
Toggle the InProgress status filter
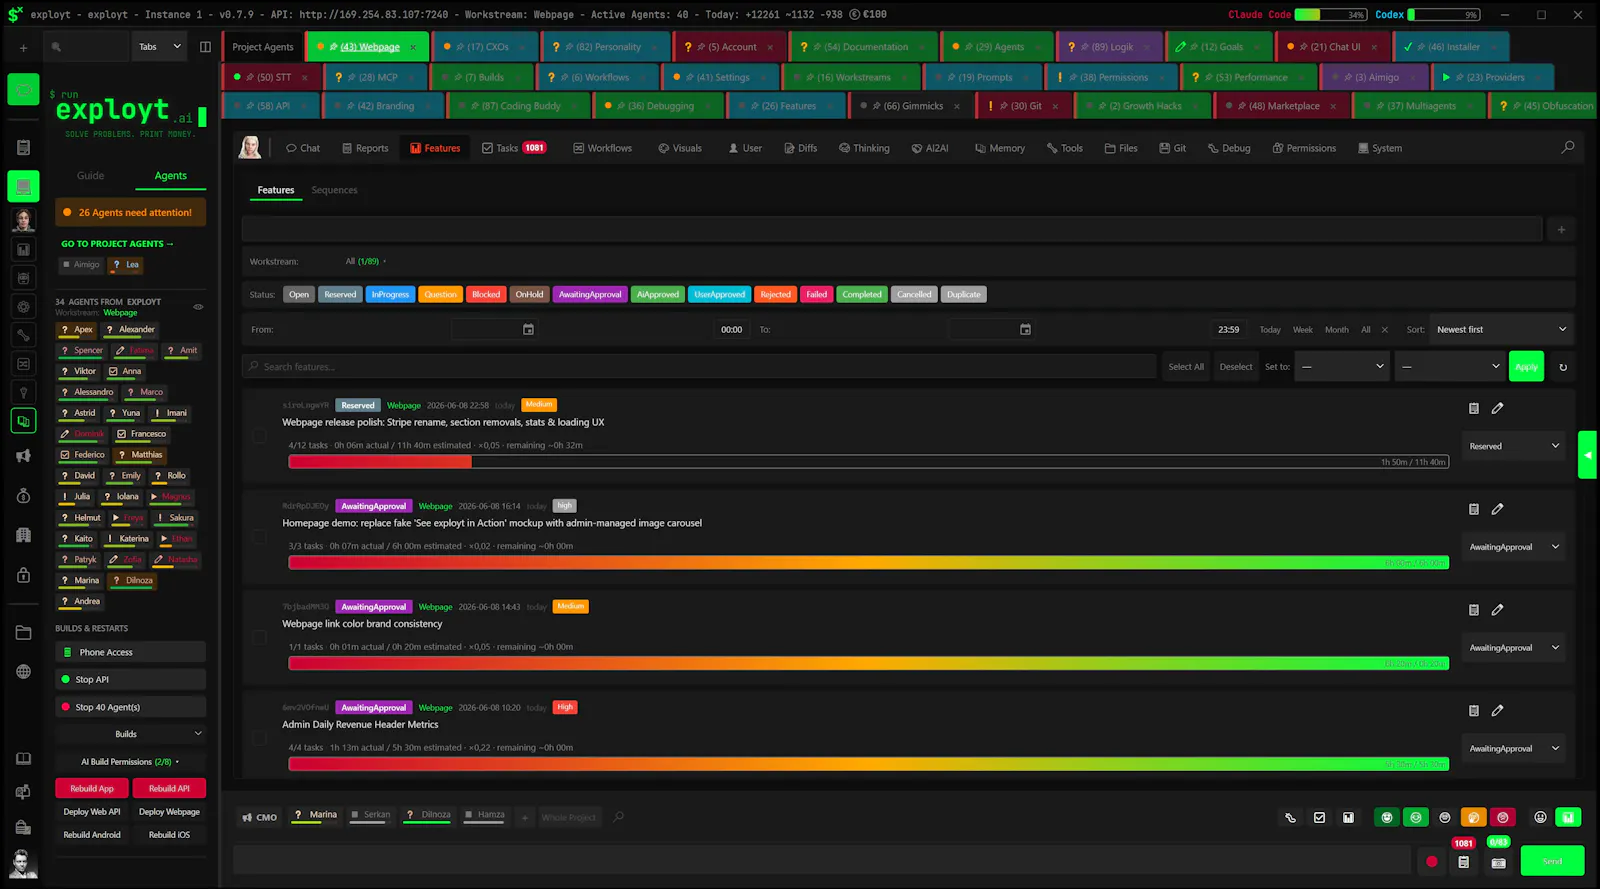[x=390, y=294]
